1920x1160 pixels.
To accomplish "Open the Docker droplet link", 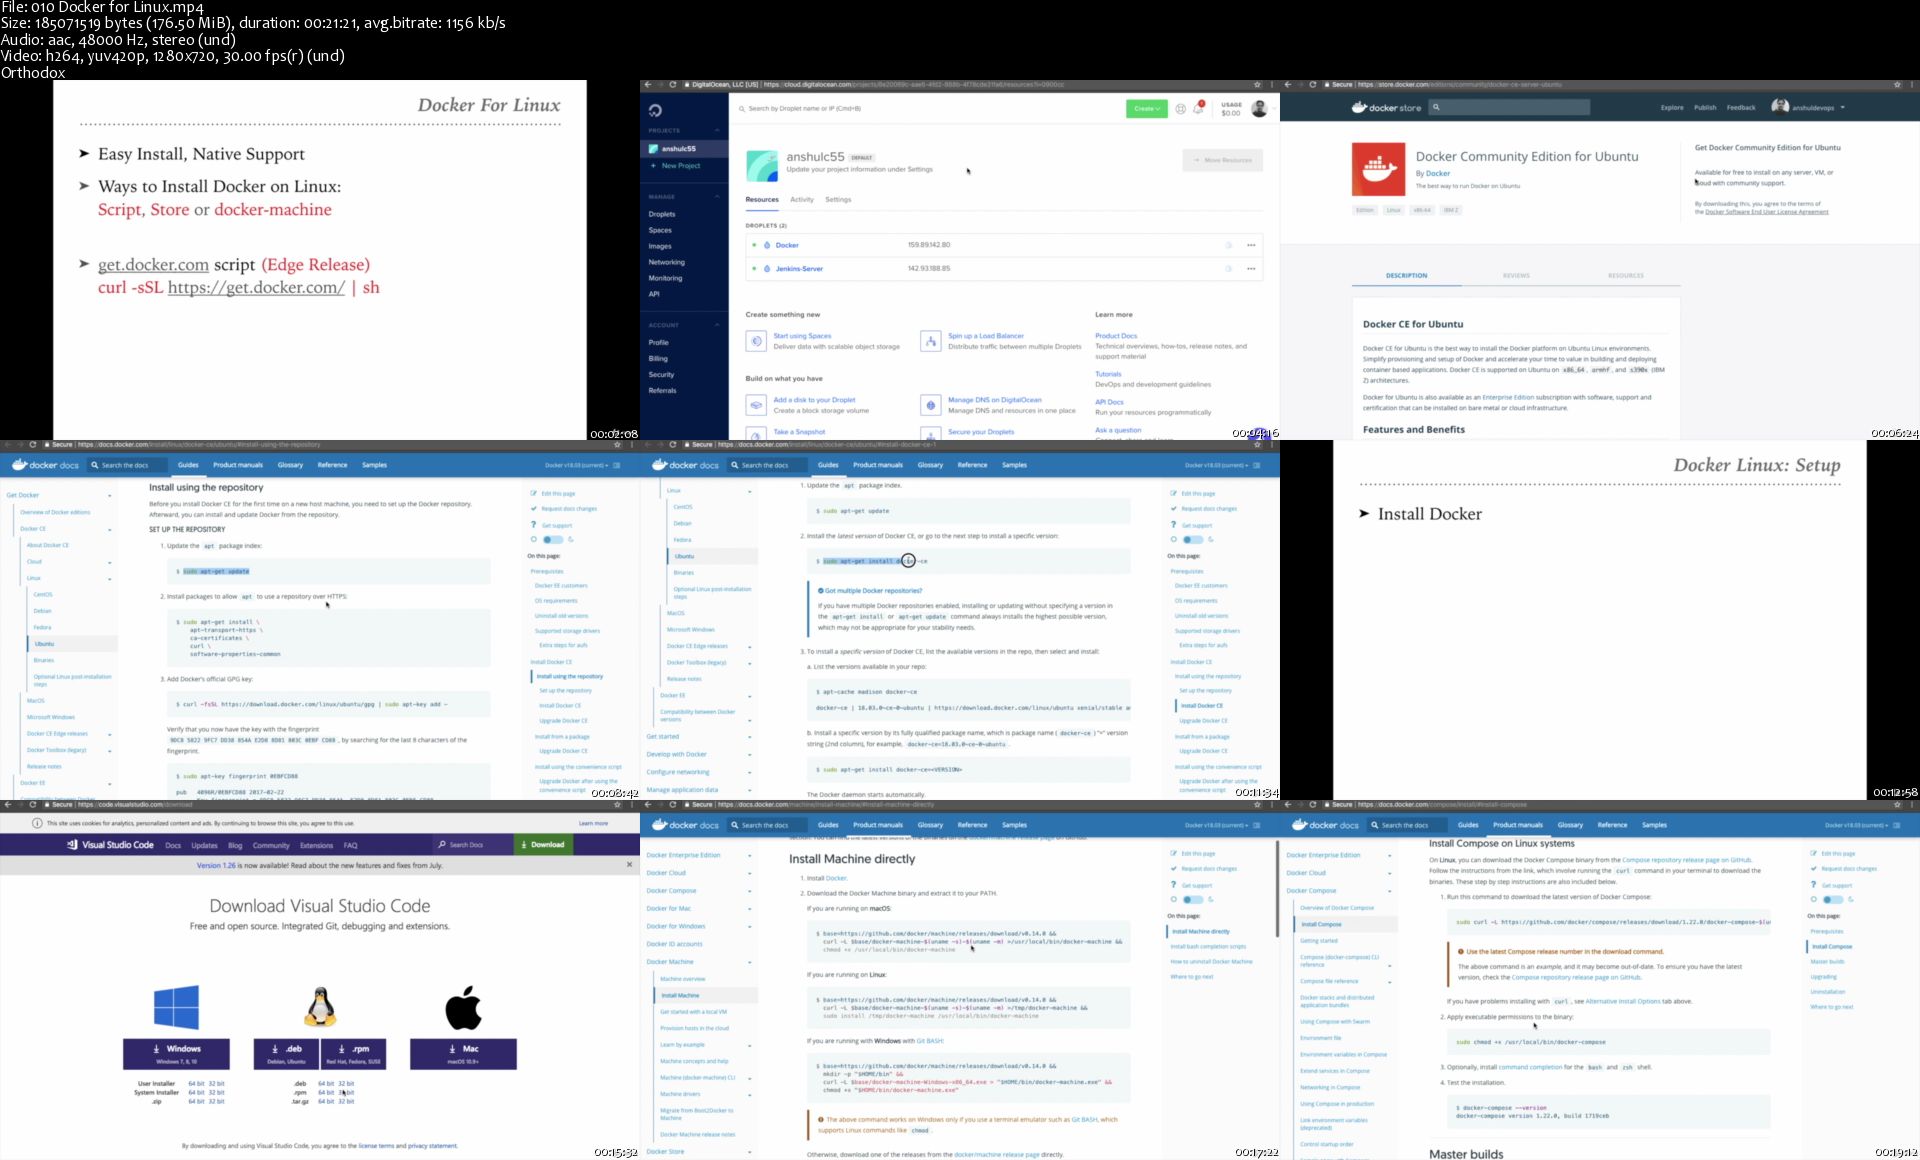I will (x=787, y=245).
